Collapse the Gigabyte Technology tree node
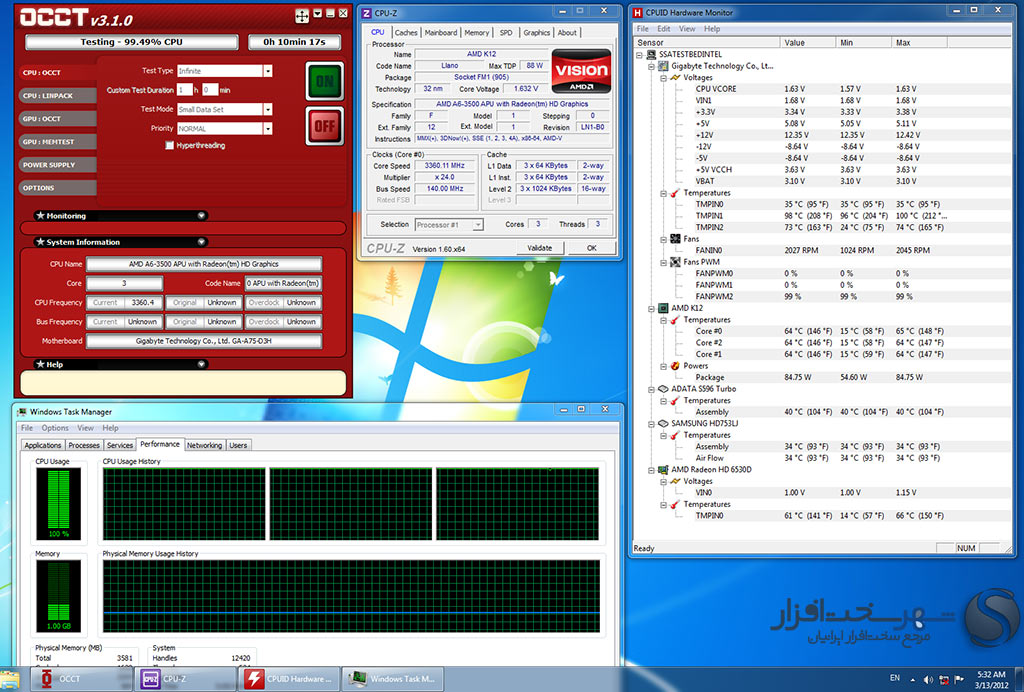The width and height of the screenshot is (1024, 692). 652,67
